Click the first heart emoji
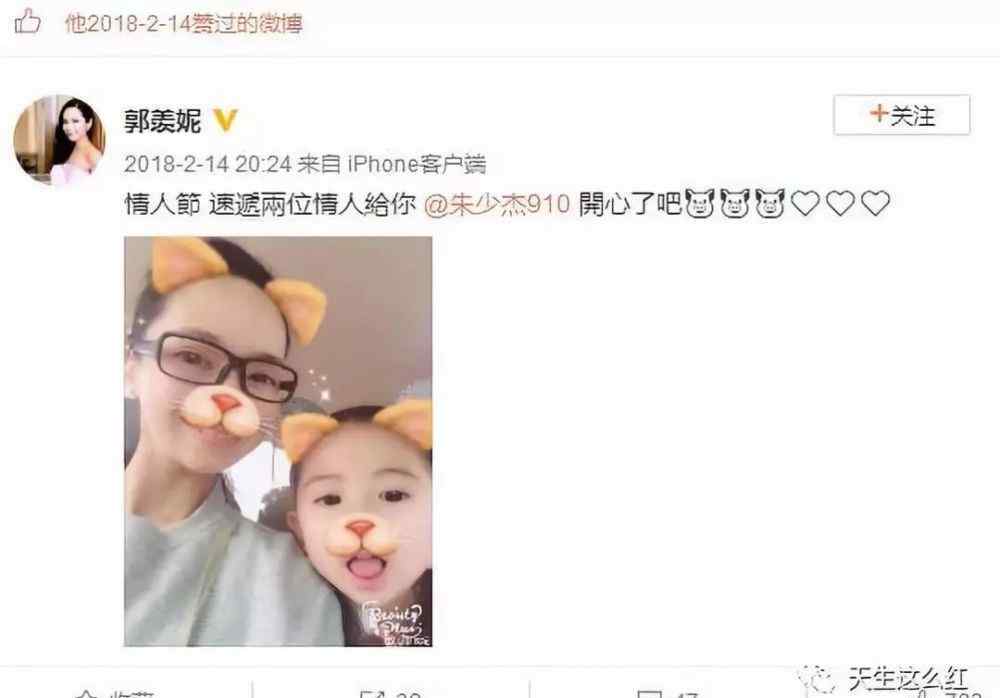Image resolution: width=1000 pixels, height=698 pixels. click(805, 204)
